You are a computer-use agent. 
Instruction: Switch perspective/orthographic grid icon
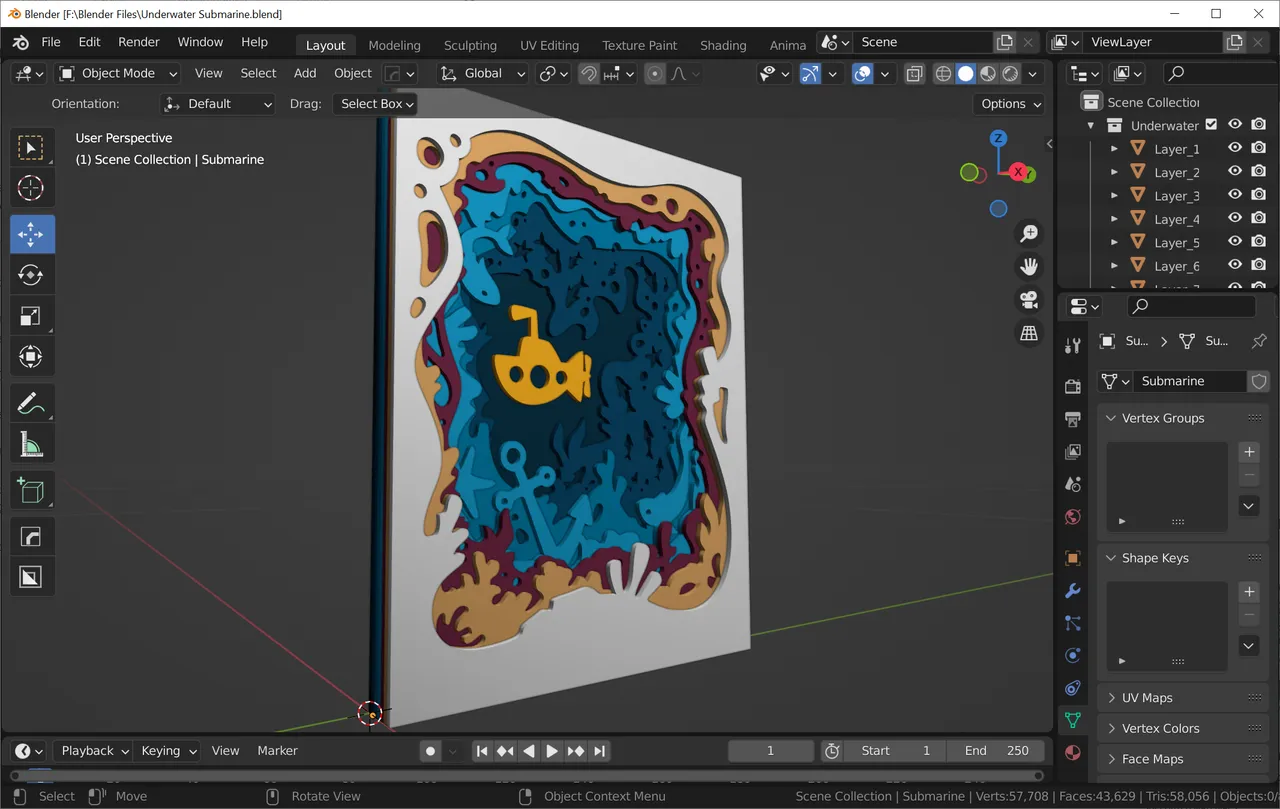point(1029,333)
